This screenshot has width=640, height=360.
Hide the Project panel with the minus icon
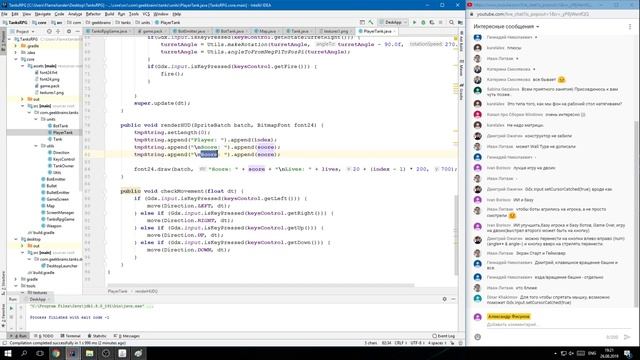pos(77,31)
